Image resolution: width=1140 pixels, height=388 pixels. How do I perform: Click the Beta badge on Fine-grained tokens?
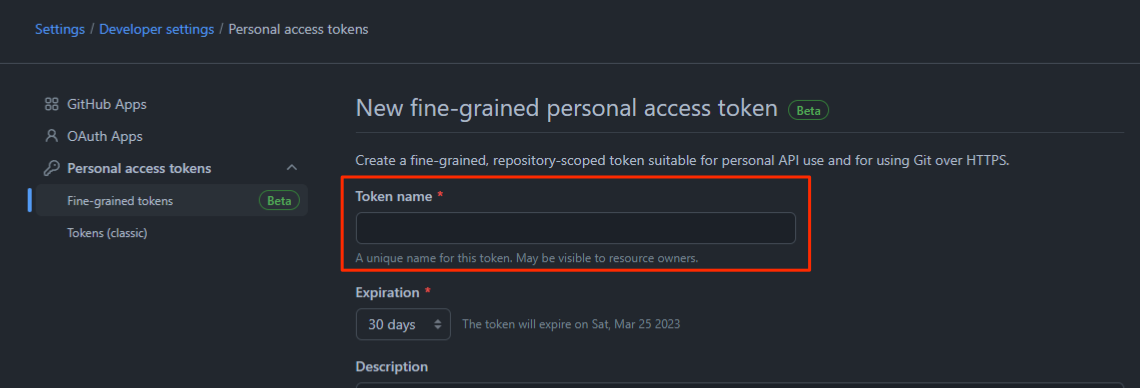point(279,201)
